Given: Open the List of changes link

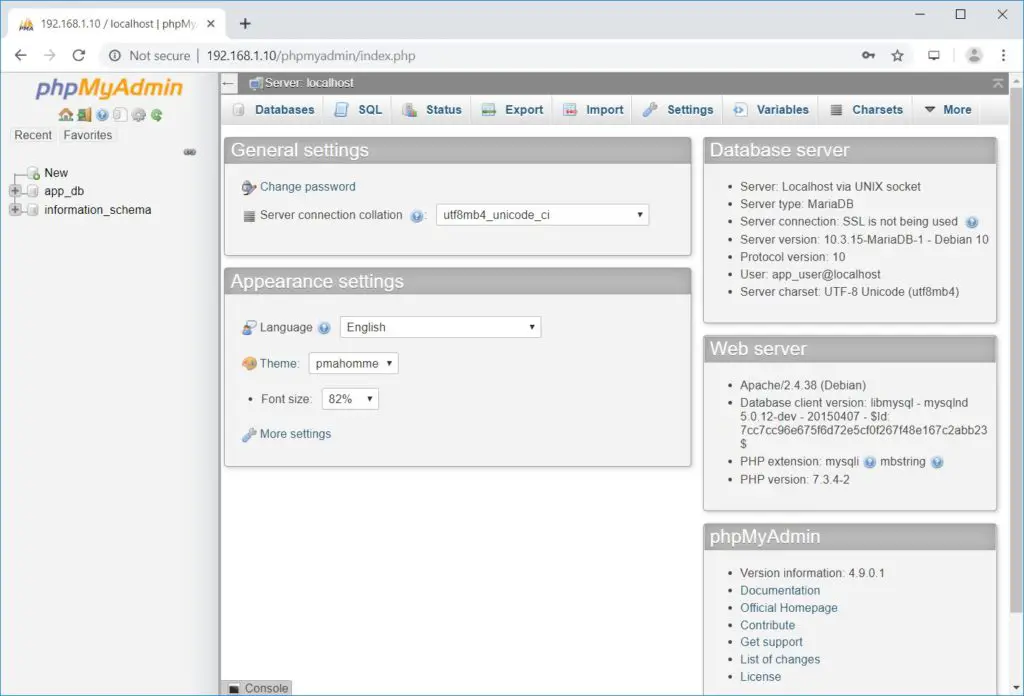Looking at the screenshot, I should click(780, 660).
